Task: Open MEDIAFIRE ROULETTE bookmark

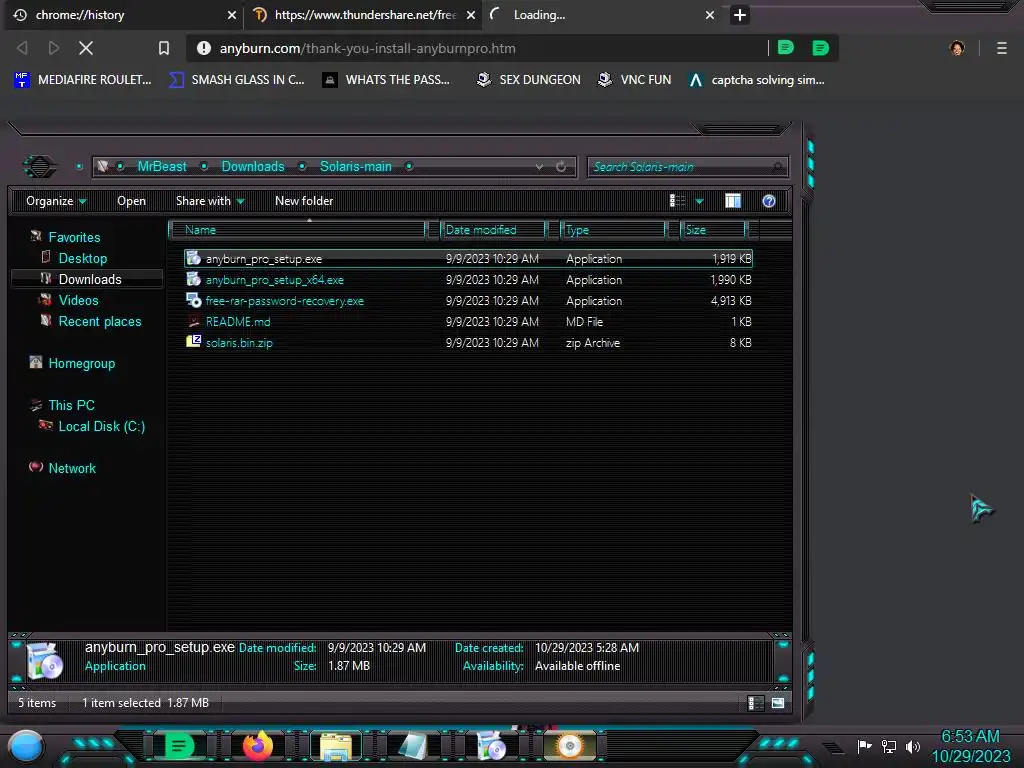Action: 83,80
